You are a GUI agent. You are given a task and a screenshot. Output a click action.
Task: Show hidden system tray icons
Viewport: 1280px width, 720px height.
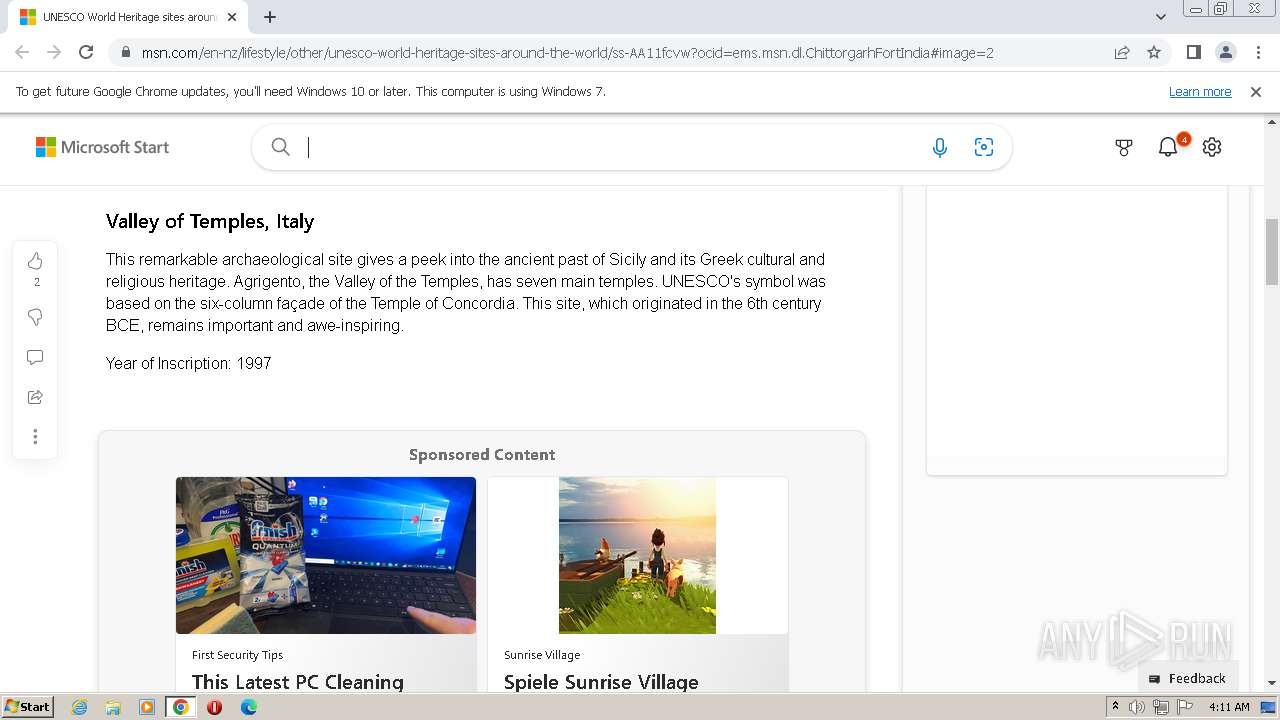tap(1115, 707)
